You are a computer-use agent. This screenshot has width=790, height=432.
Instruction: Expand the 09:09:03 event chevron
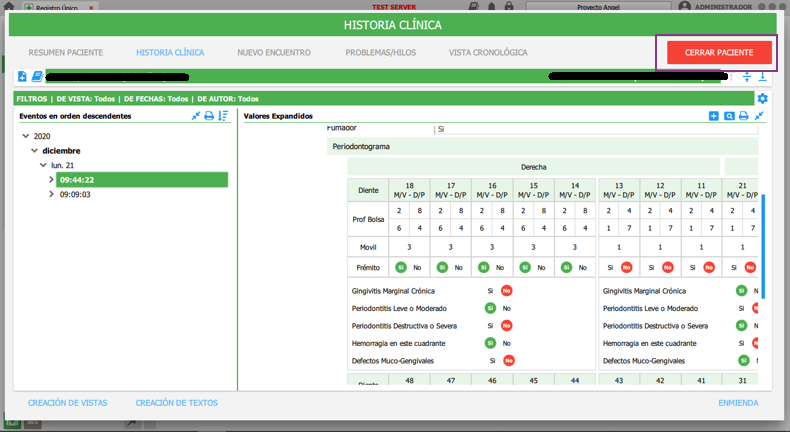coord(51,194)
